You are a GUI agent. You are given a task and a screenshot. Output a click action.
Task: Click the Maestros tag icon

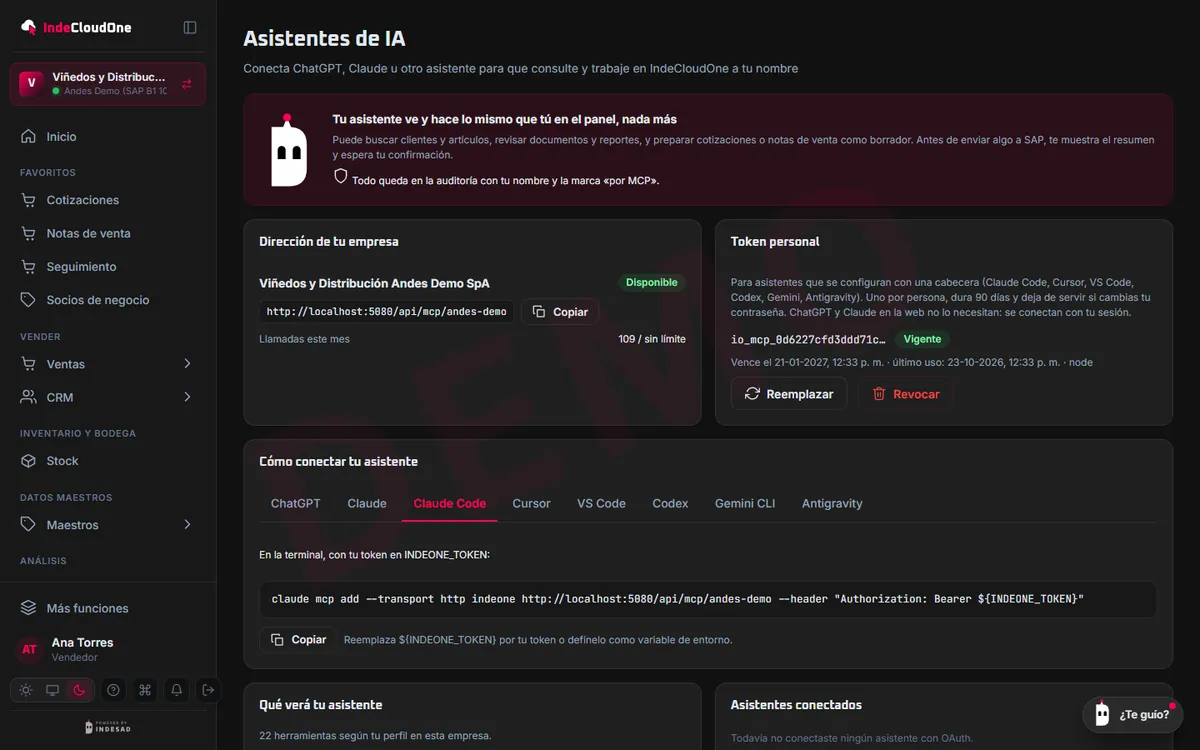click(x=28, y=525)
